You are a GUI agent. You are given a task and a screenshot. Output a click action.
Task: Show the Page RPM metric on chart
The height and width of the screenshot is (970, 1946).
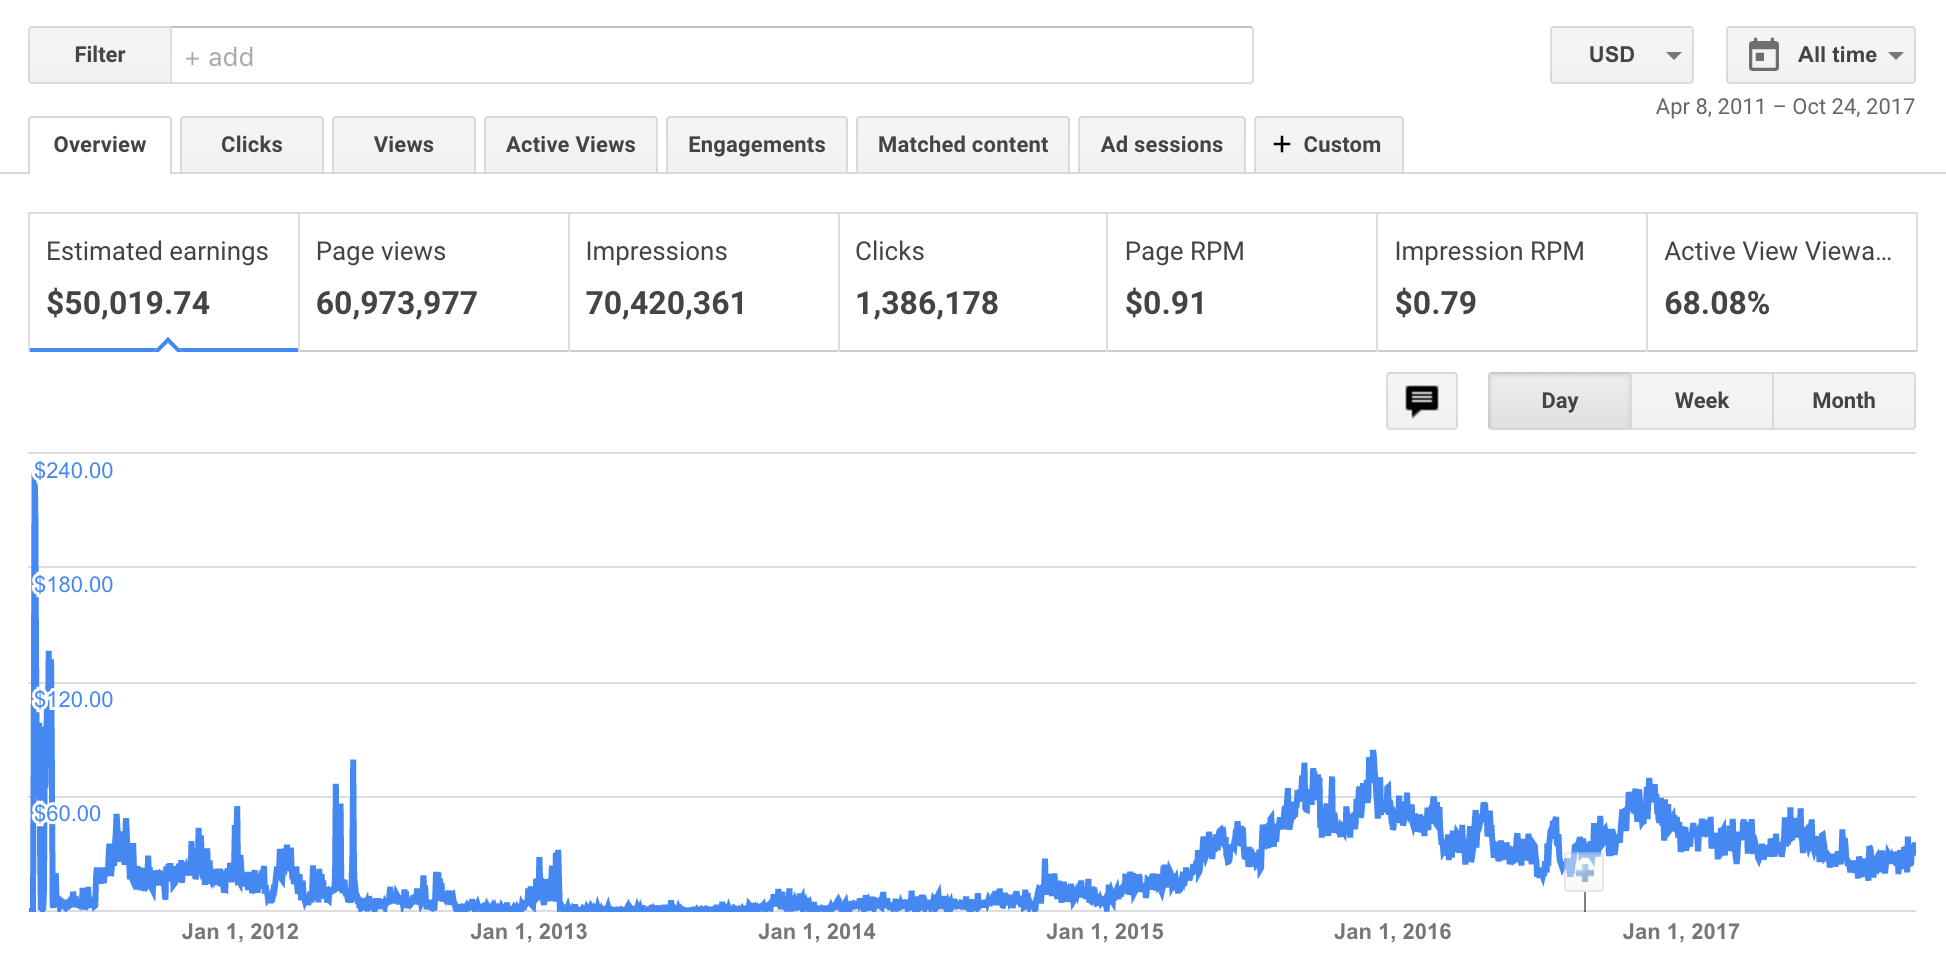[1241, 281]
